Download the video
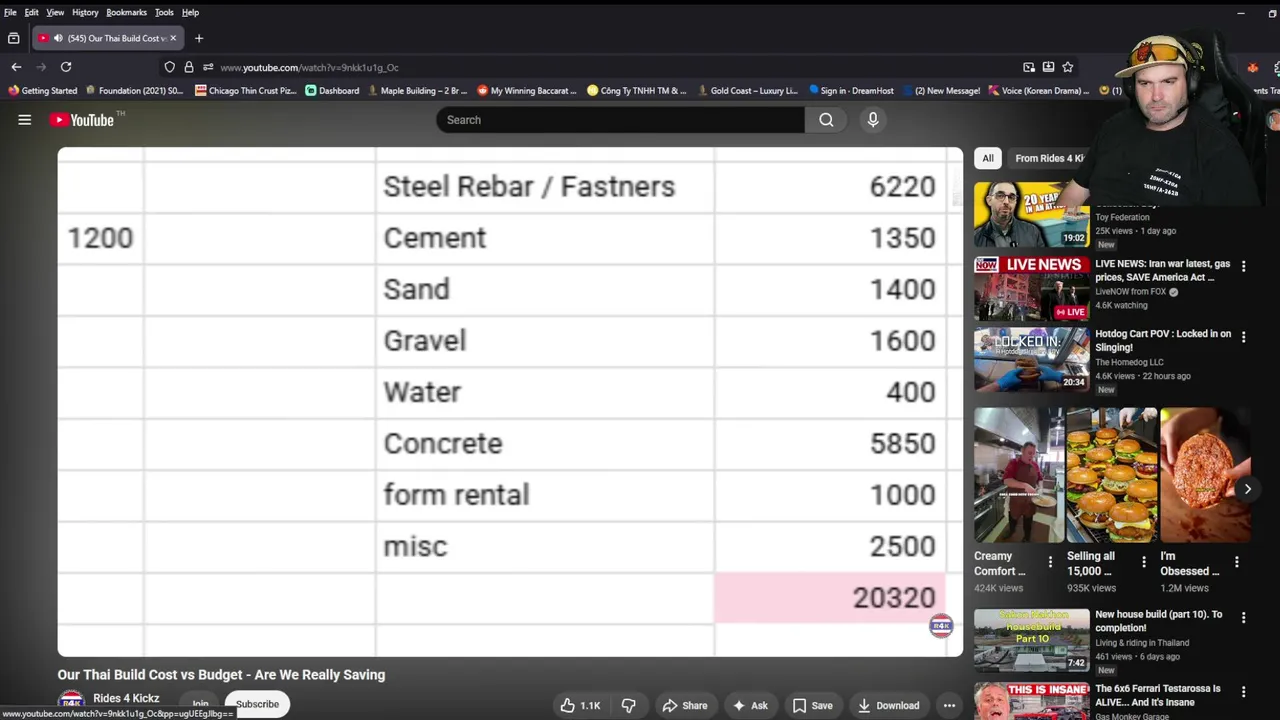 tap(889, 705)
